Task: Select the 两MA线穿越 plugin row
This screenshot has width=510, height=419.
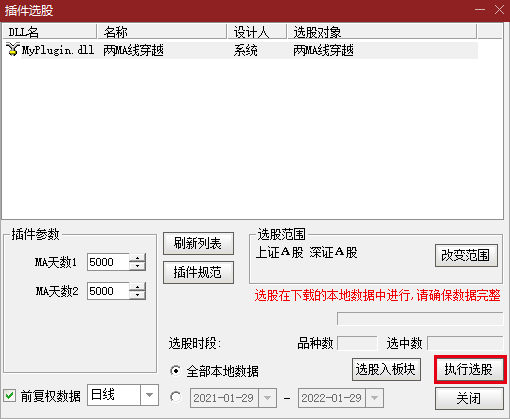Action: coord(241,50)
